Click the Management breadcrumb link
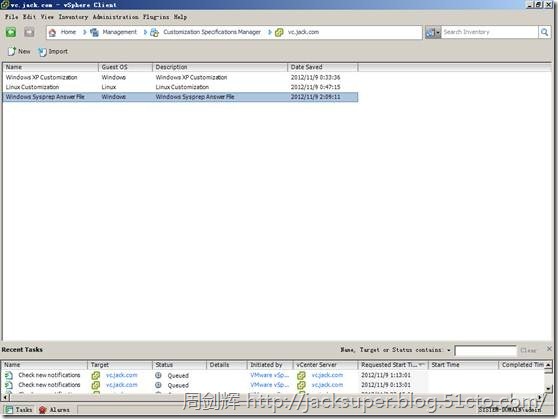 point(120,32)
